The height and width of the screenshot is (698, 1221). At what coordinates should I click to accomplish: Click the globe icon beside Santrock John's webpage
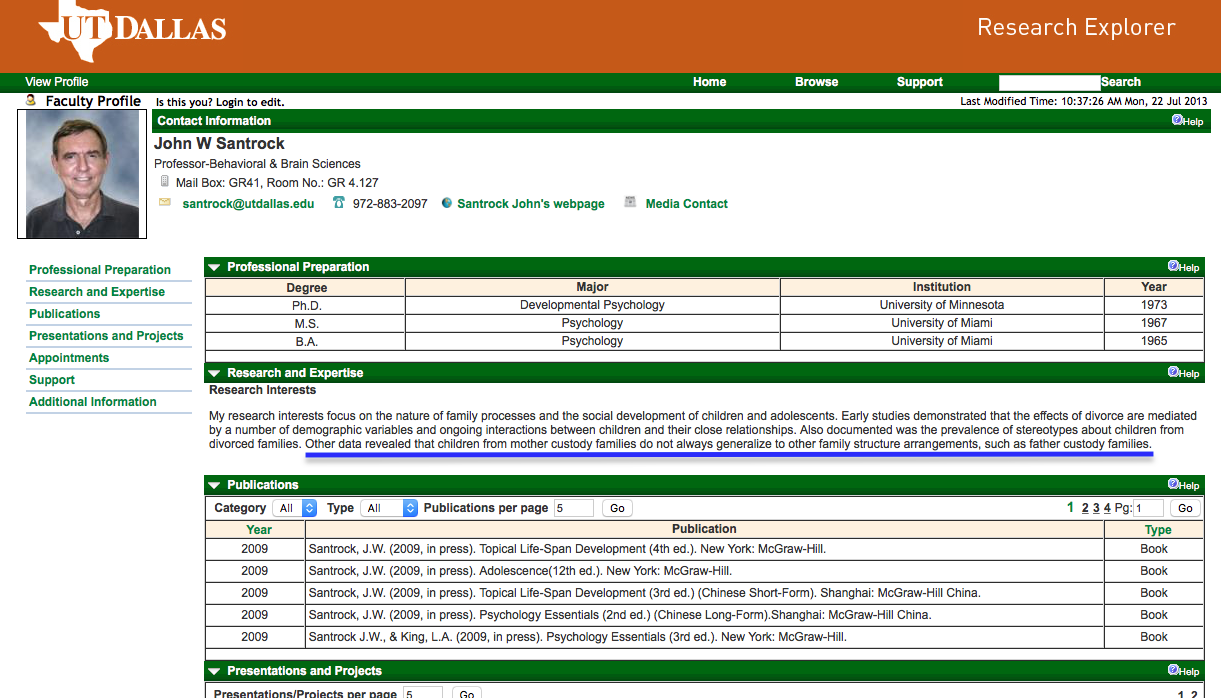point(447,203)
